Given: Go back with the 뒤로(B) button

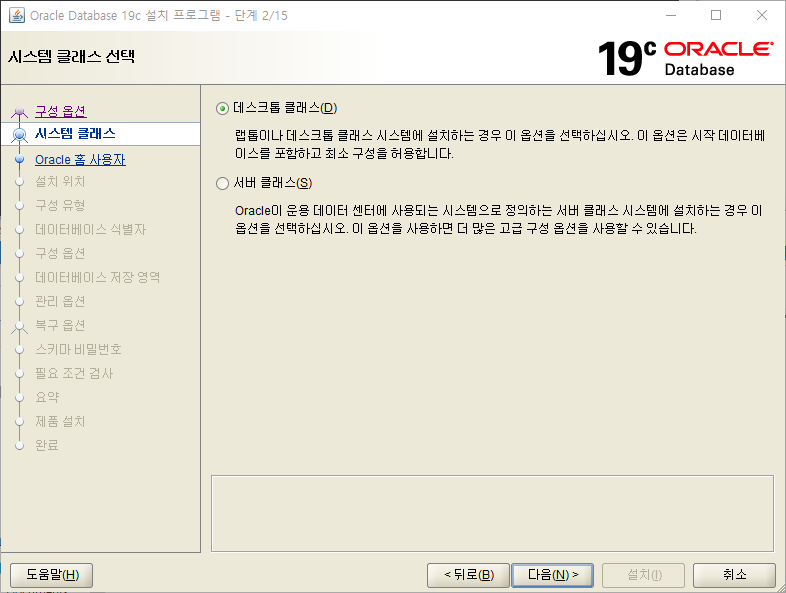Looking at the screenshot, I should 468,574.
